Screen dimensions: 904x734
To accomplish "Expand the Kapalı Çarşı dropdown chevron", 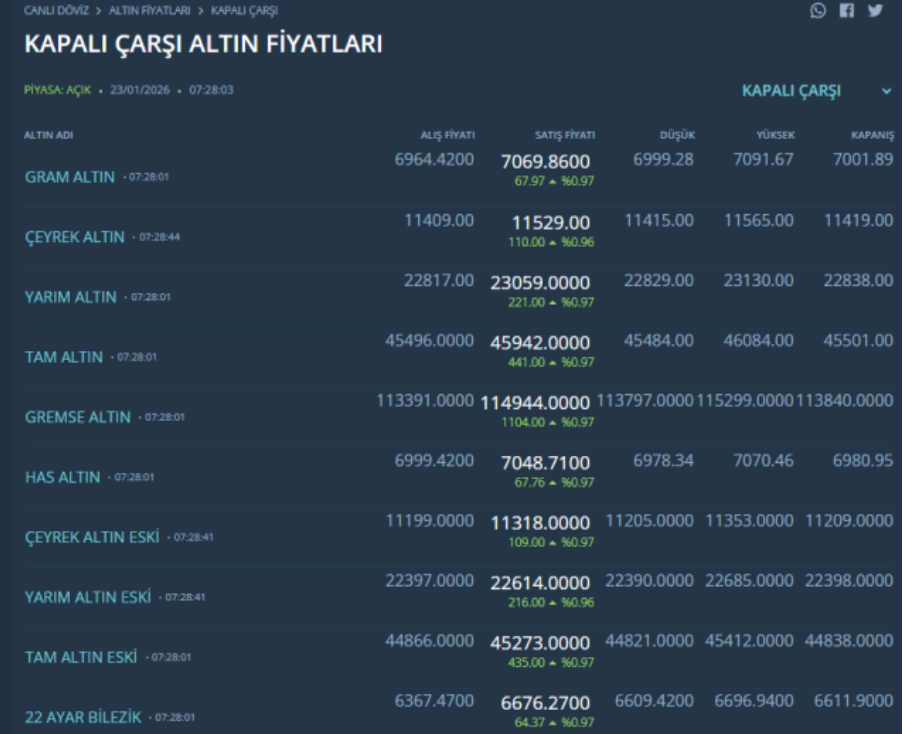I will pos(886,91).
